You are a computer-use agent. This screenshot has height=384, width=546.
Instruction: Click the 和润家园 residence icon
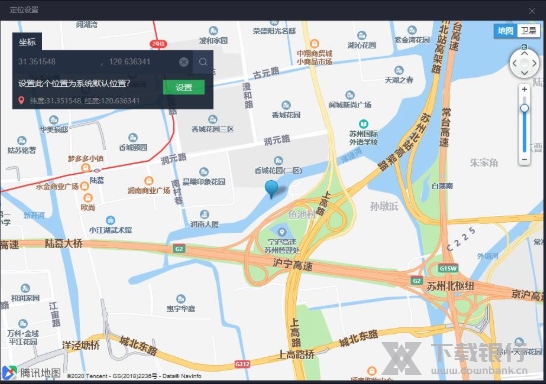click(25, 288)
